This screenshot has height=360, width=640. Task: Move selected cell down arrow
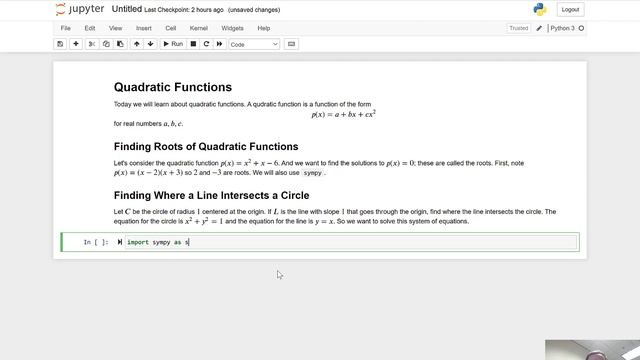click(151, 44)
